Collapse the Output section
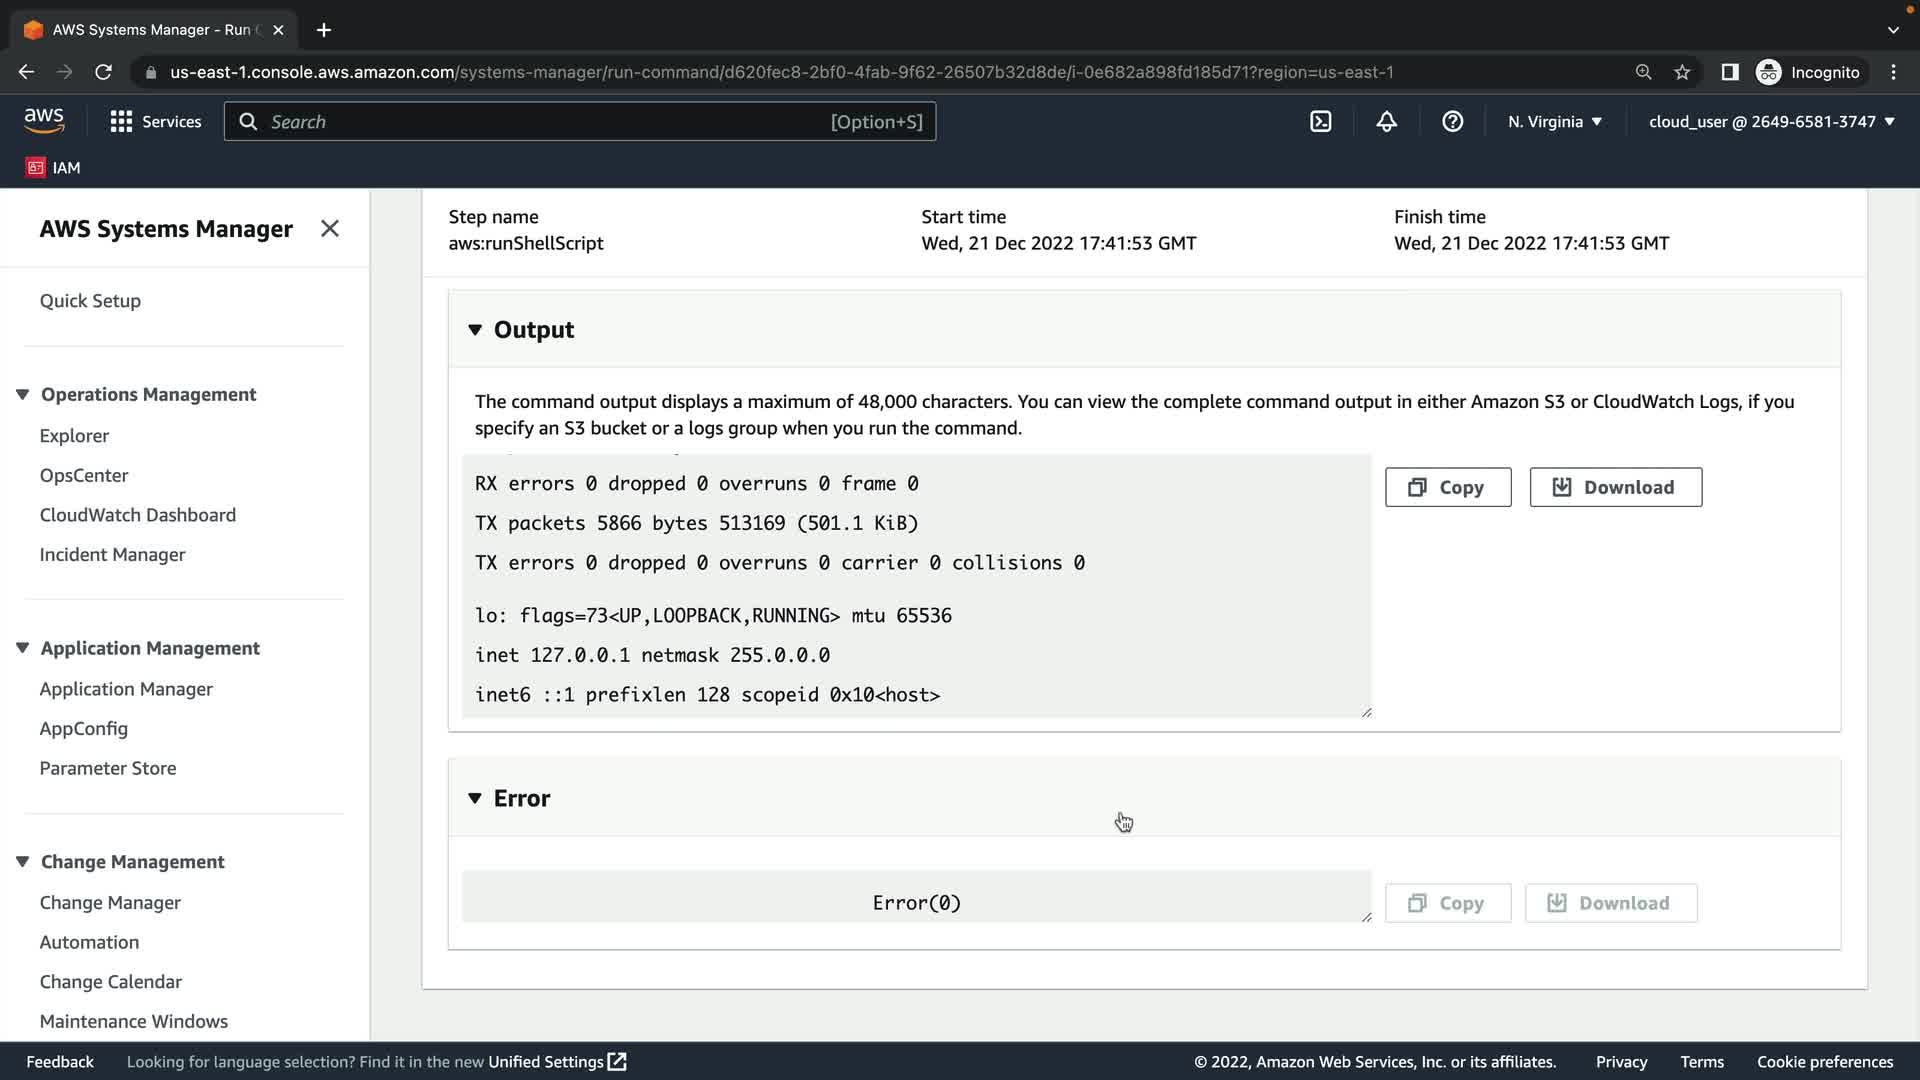 point(475,330)
